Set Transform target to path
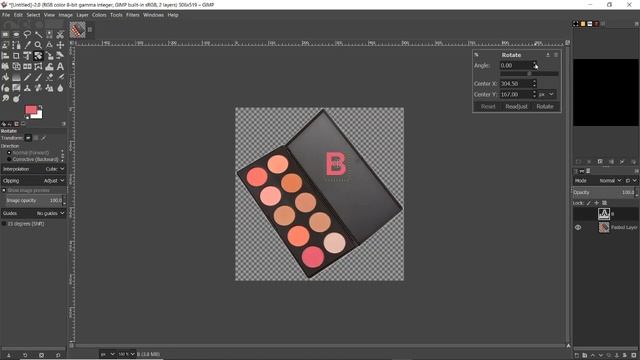Screen dimensions: 640x360 [44, 138]
